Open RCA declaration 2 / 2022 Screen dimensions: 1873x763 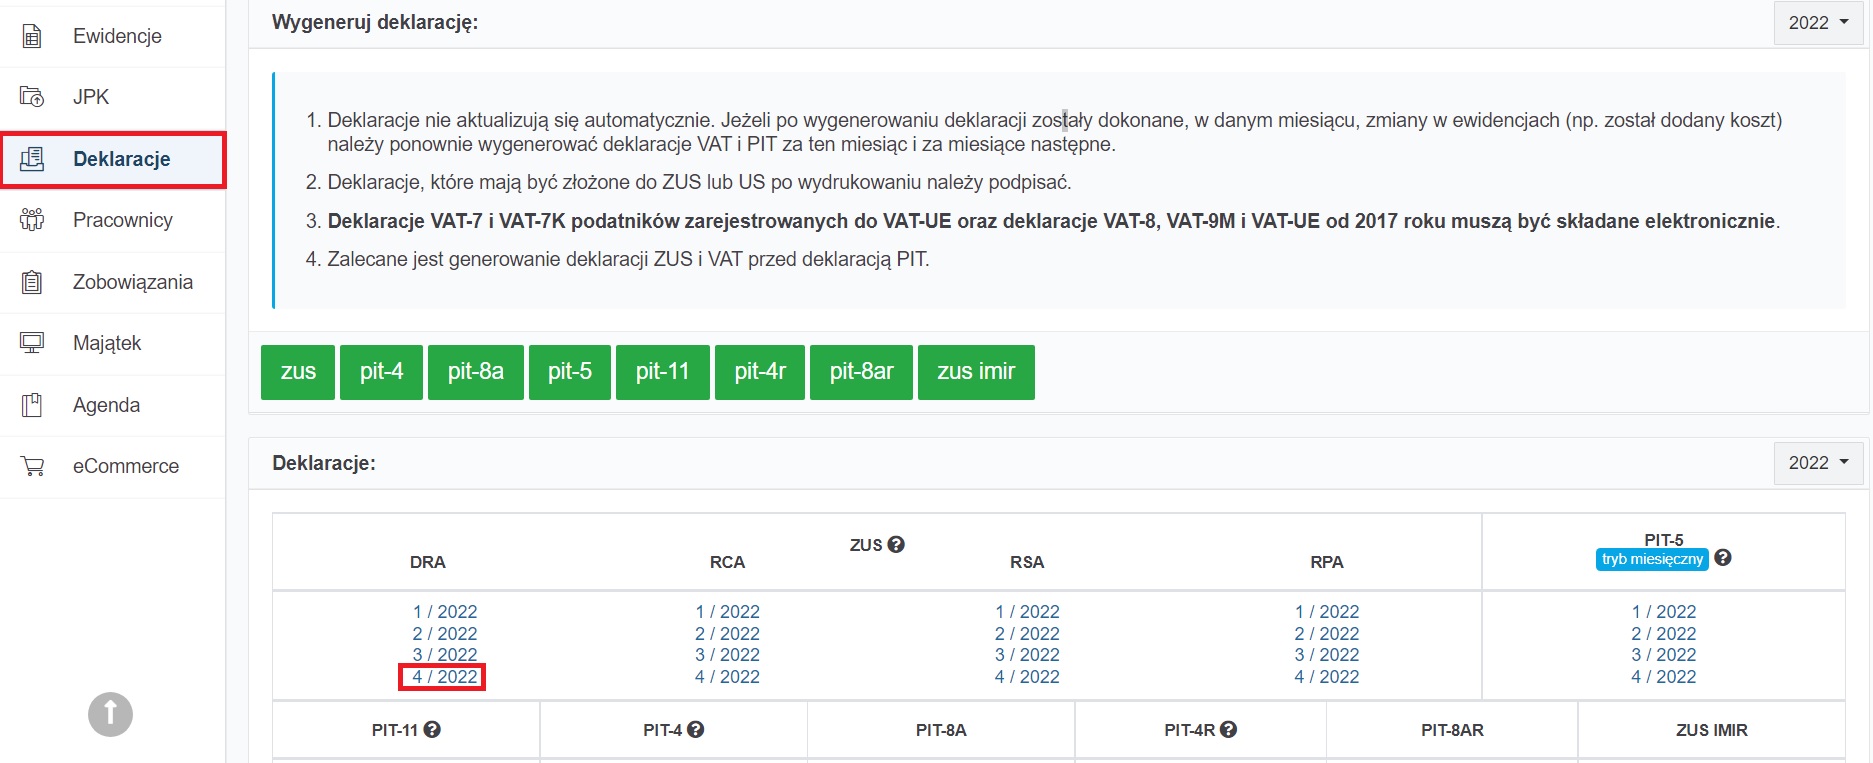727,634
